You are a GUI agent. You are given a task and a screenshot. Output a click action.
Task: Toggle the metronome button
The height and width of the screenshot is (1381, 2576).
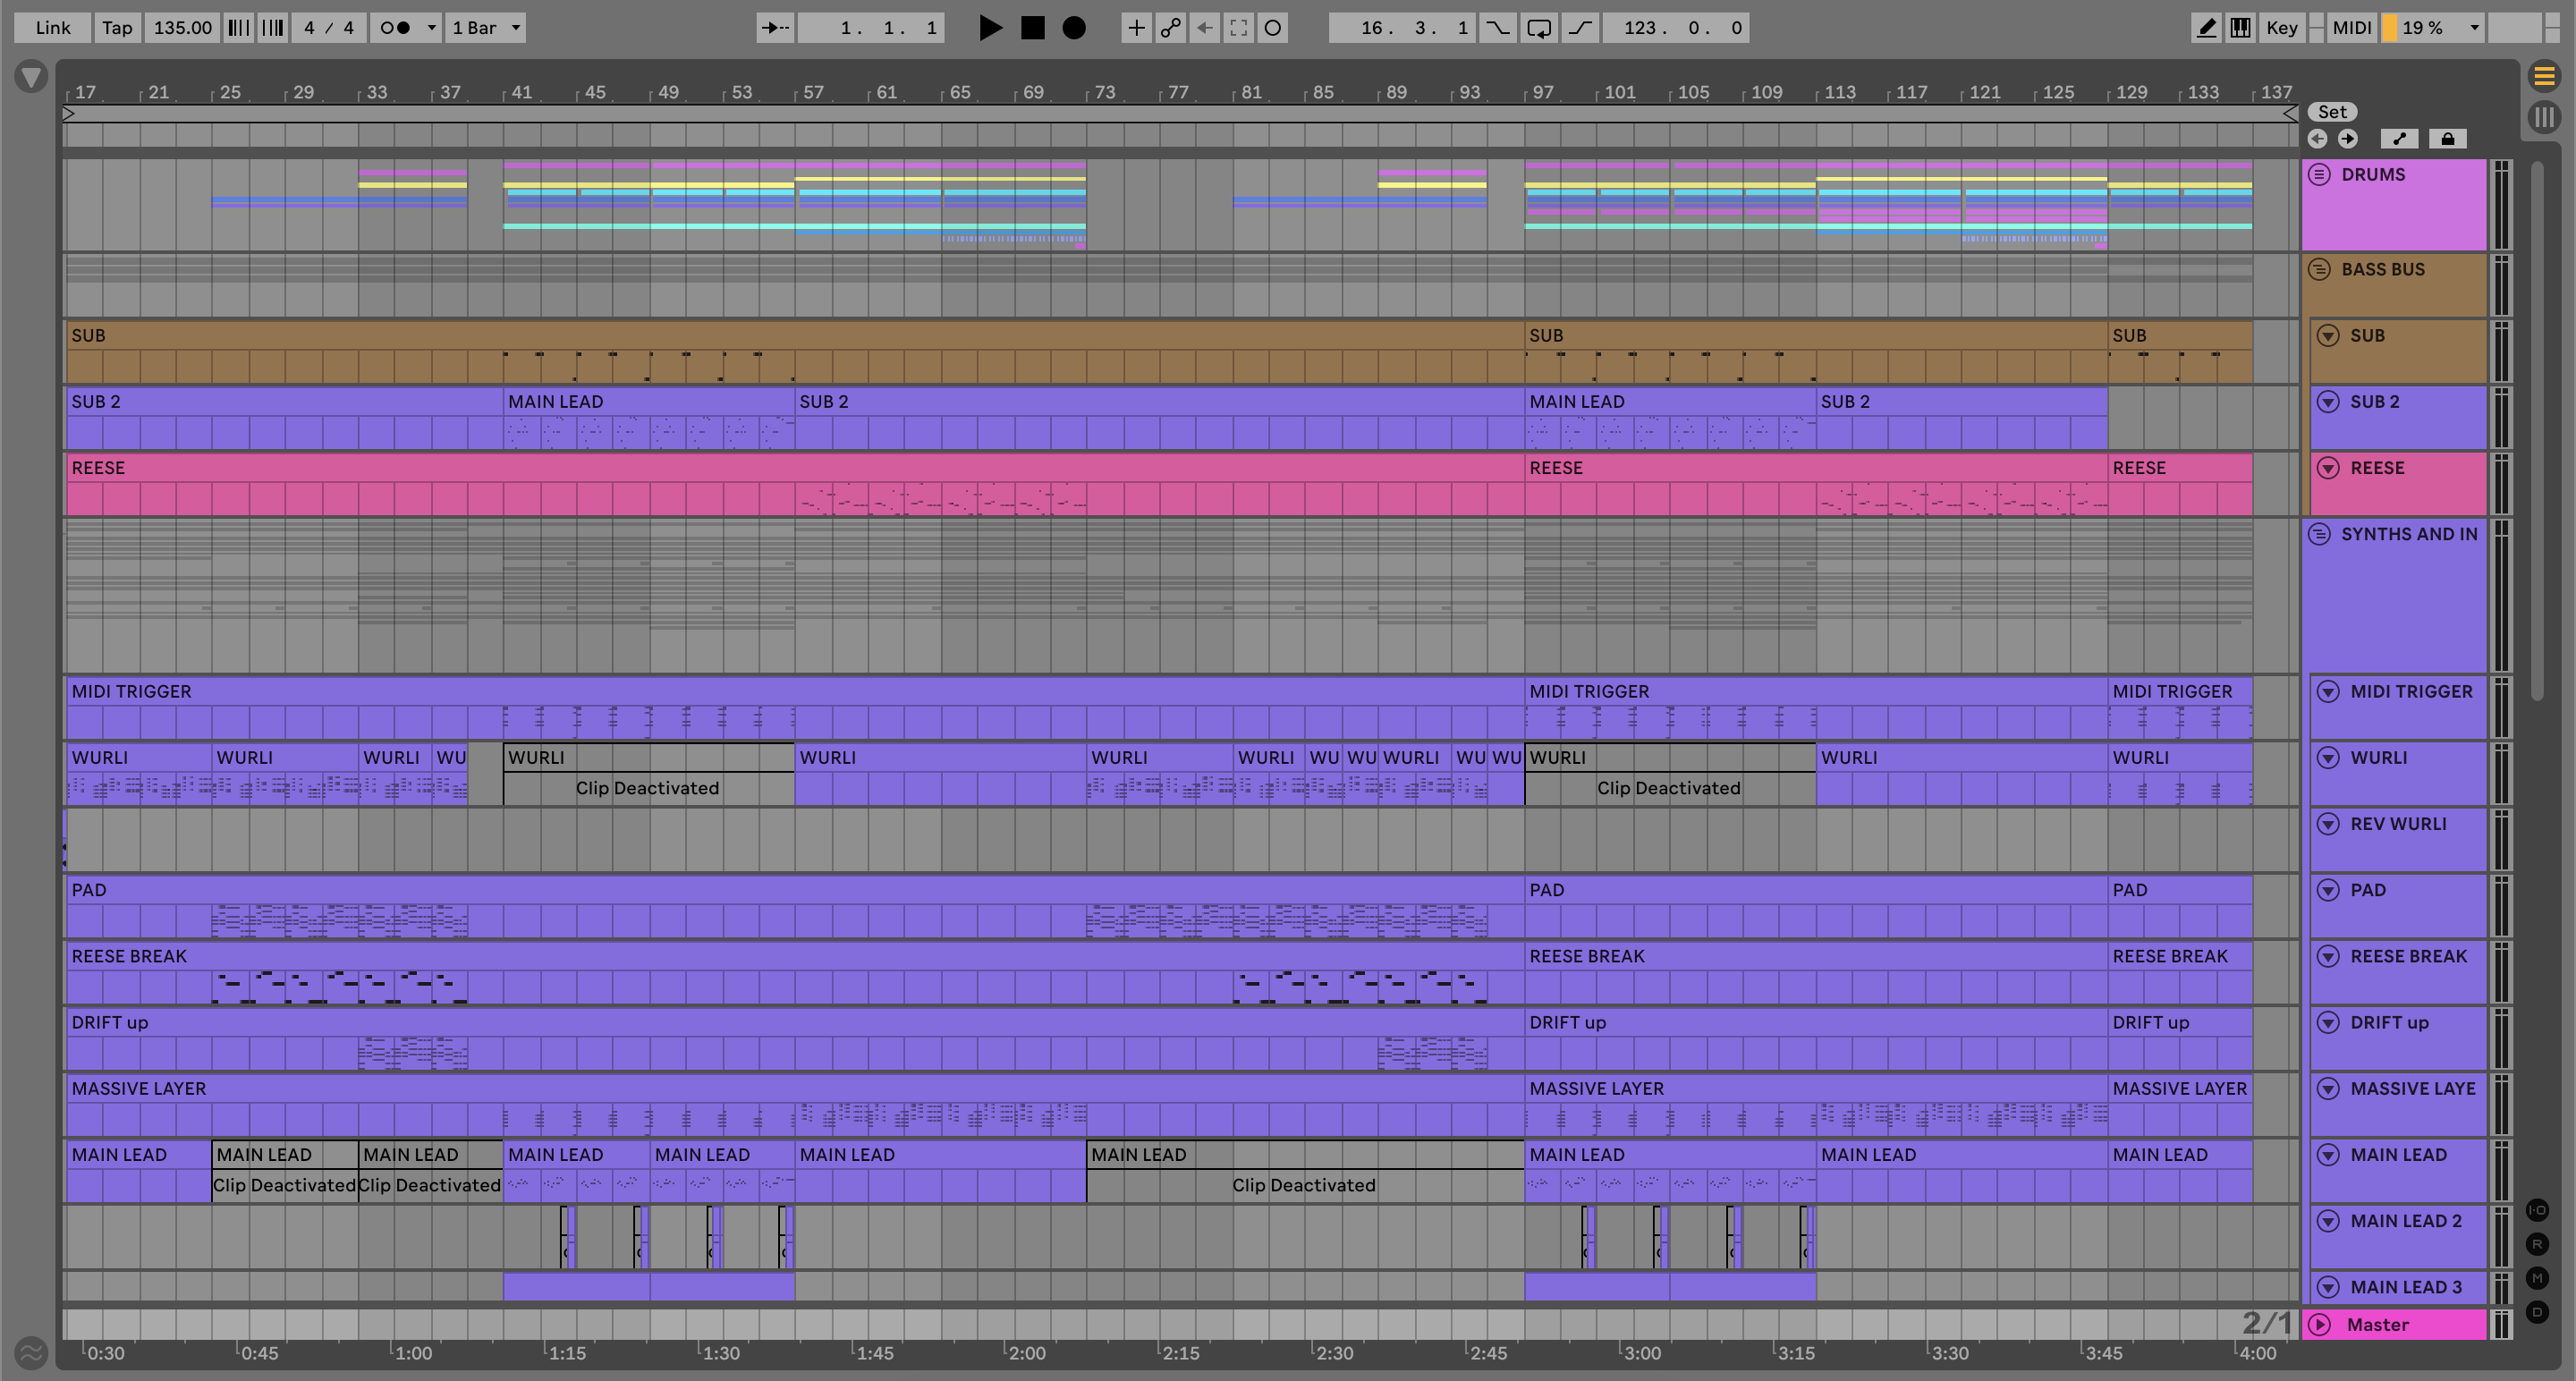pos(396,28)
